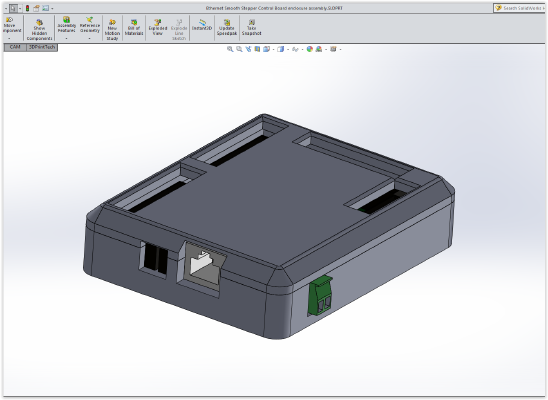This screenshot has height=400, width=548.
Task: Create an Exploded View
Action: click(158, 28)
